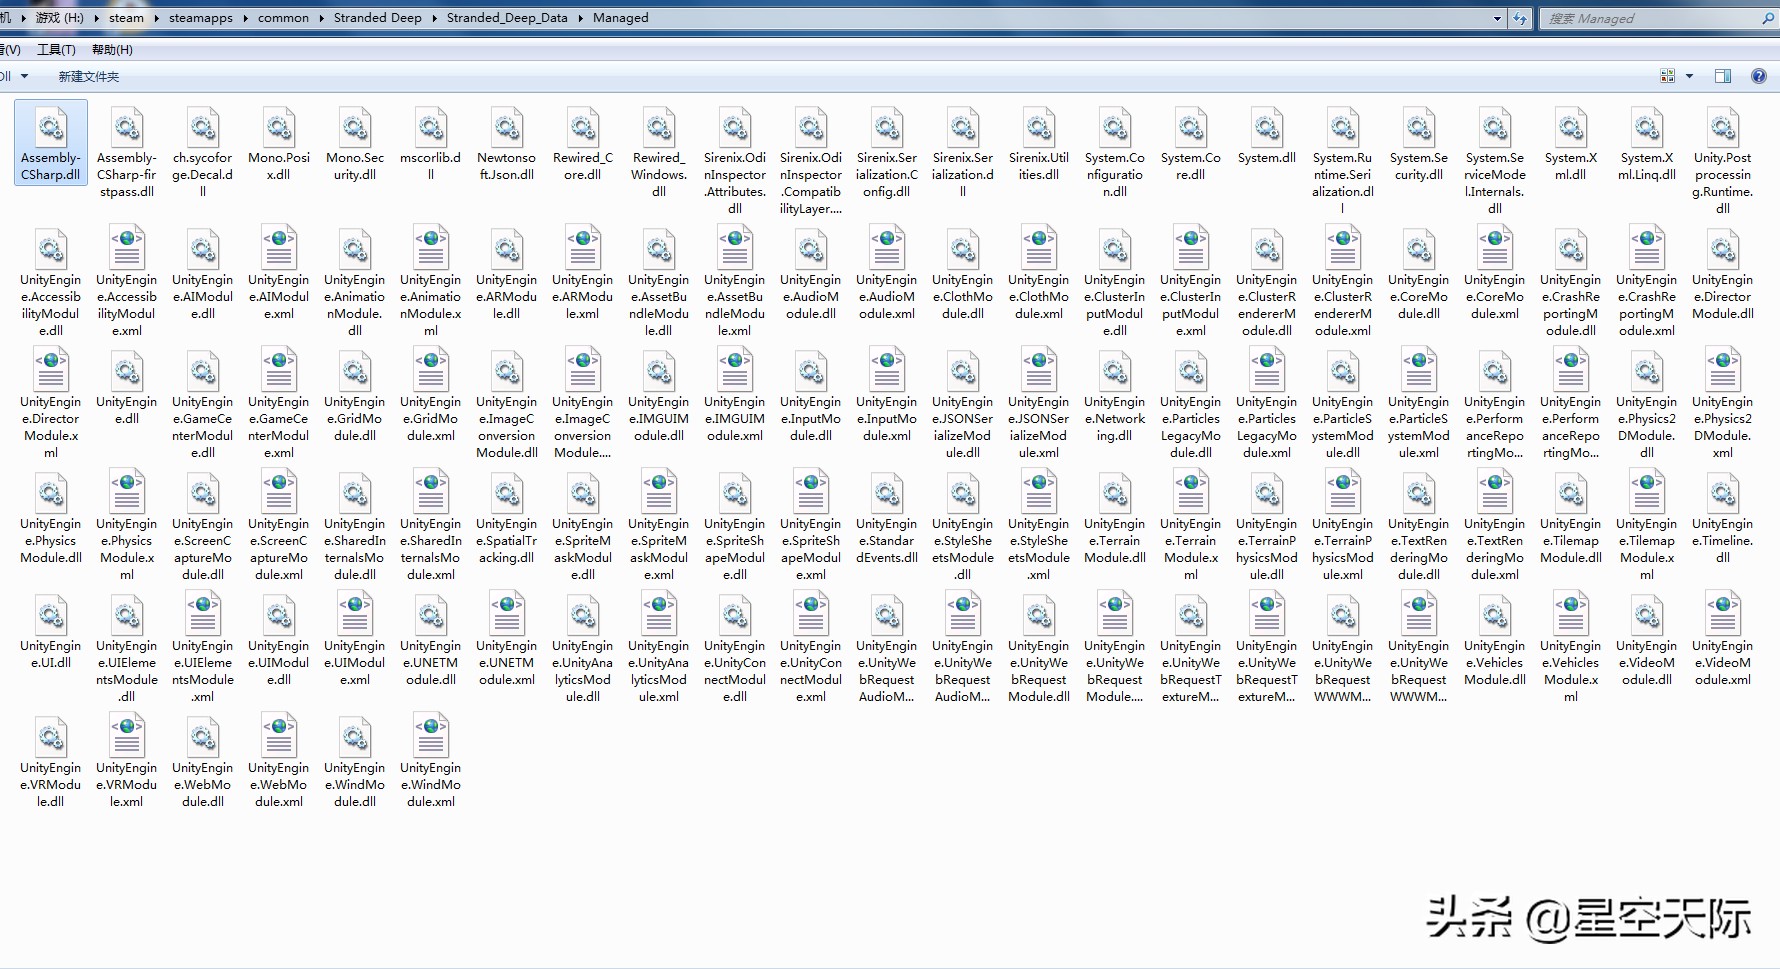The height and width of the screenshot is (969, 1780).
Task: Navigate to steamapps in the breadcrumb
Action: tap(200, 18)
